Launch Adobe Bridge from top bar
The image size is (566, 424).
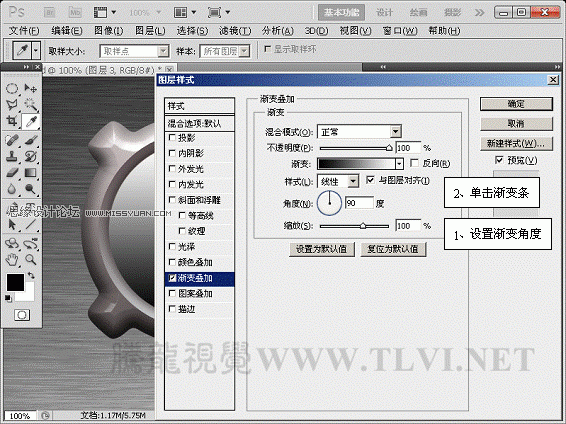pyautogui.click(x=49, y=13)
